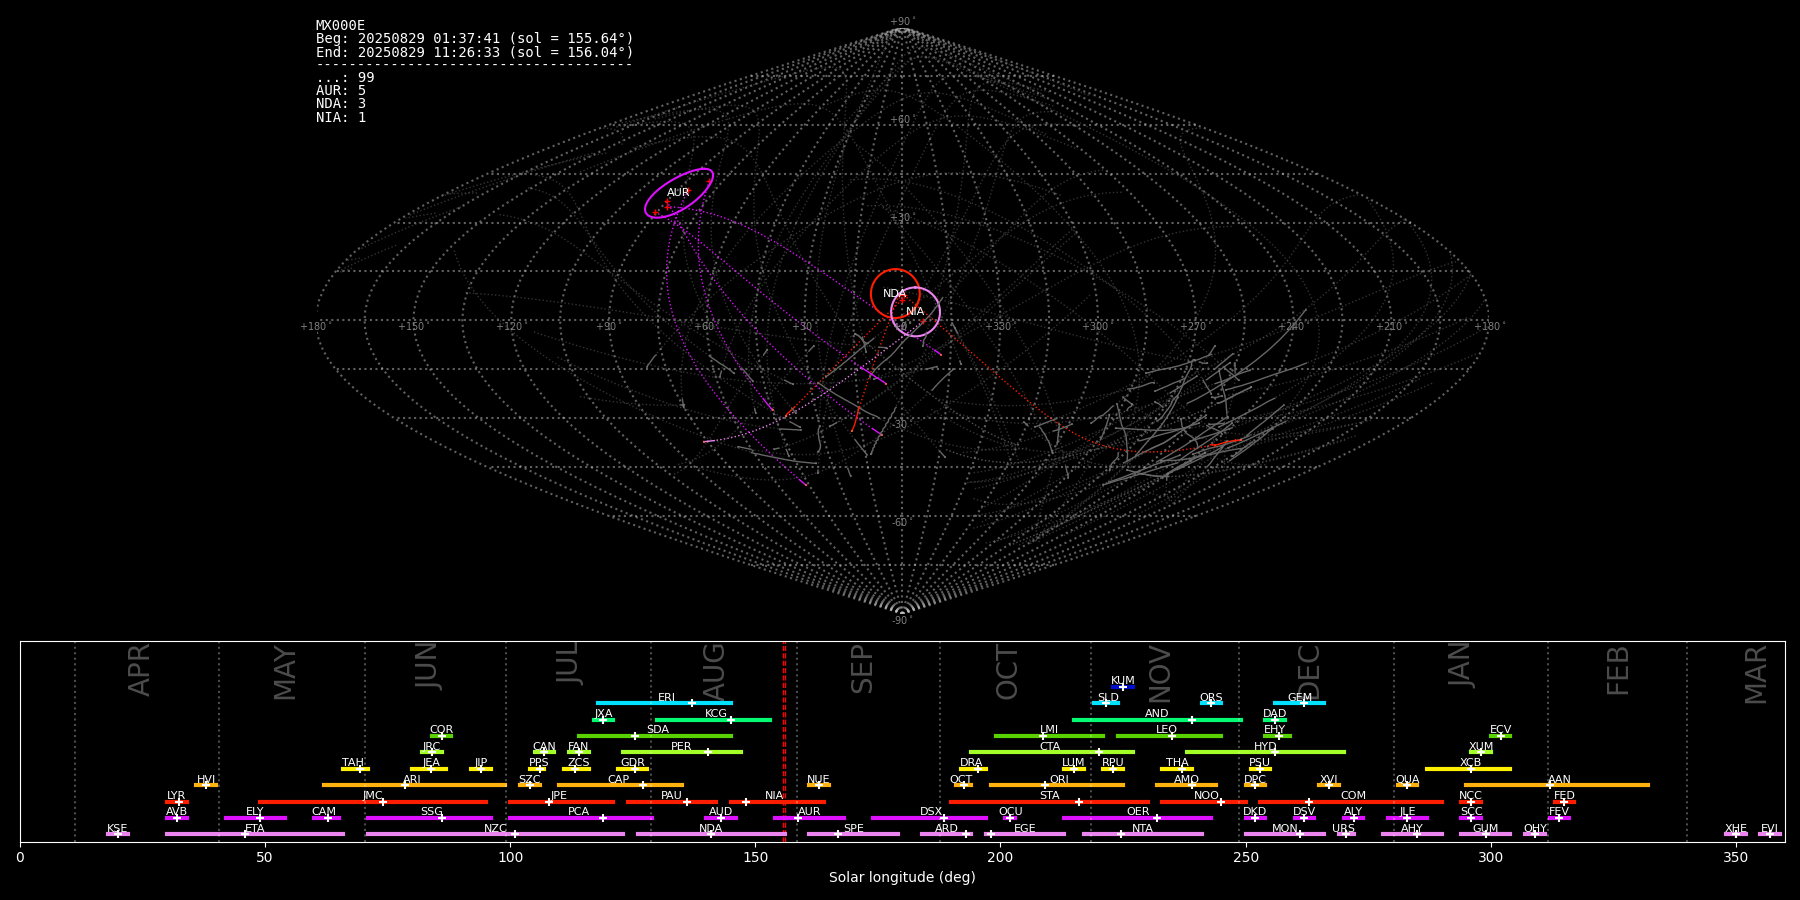Click the +90° label atop the sky map
The width and height of the screenshot is (1800, 900).
902,22
